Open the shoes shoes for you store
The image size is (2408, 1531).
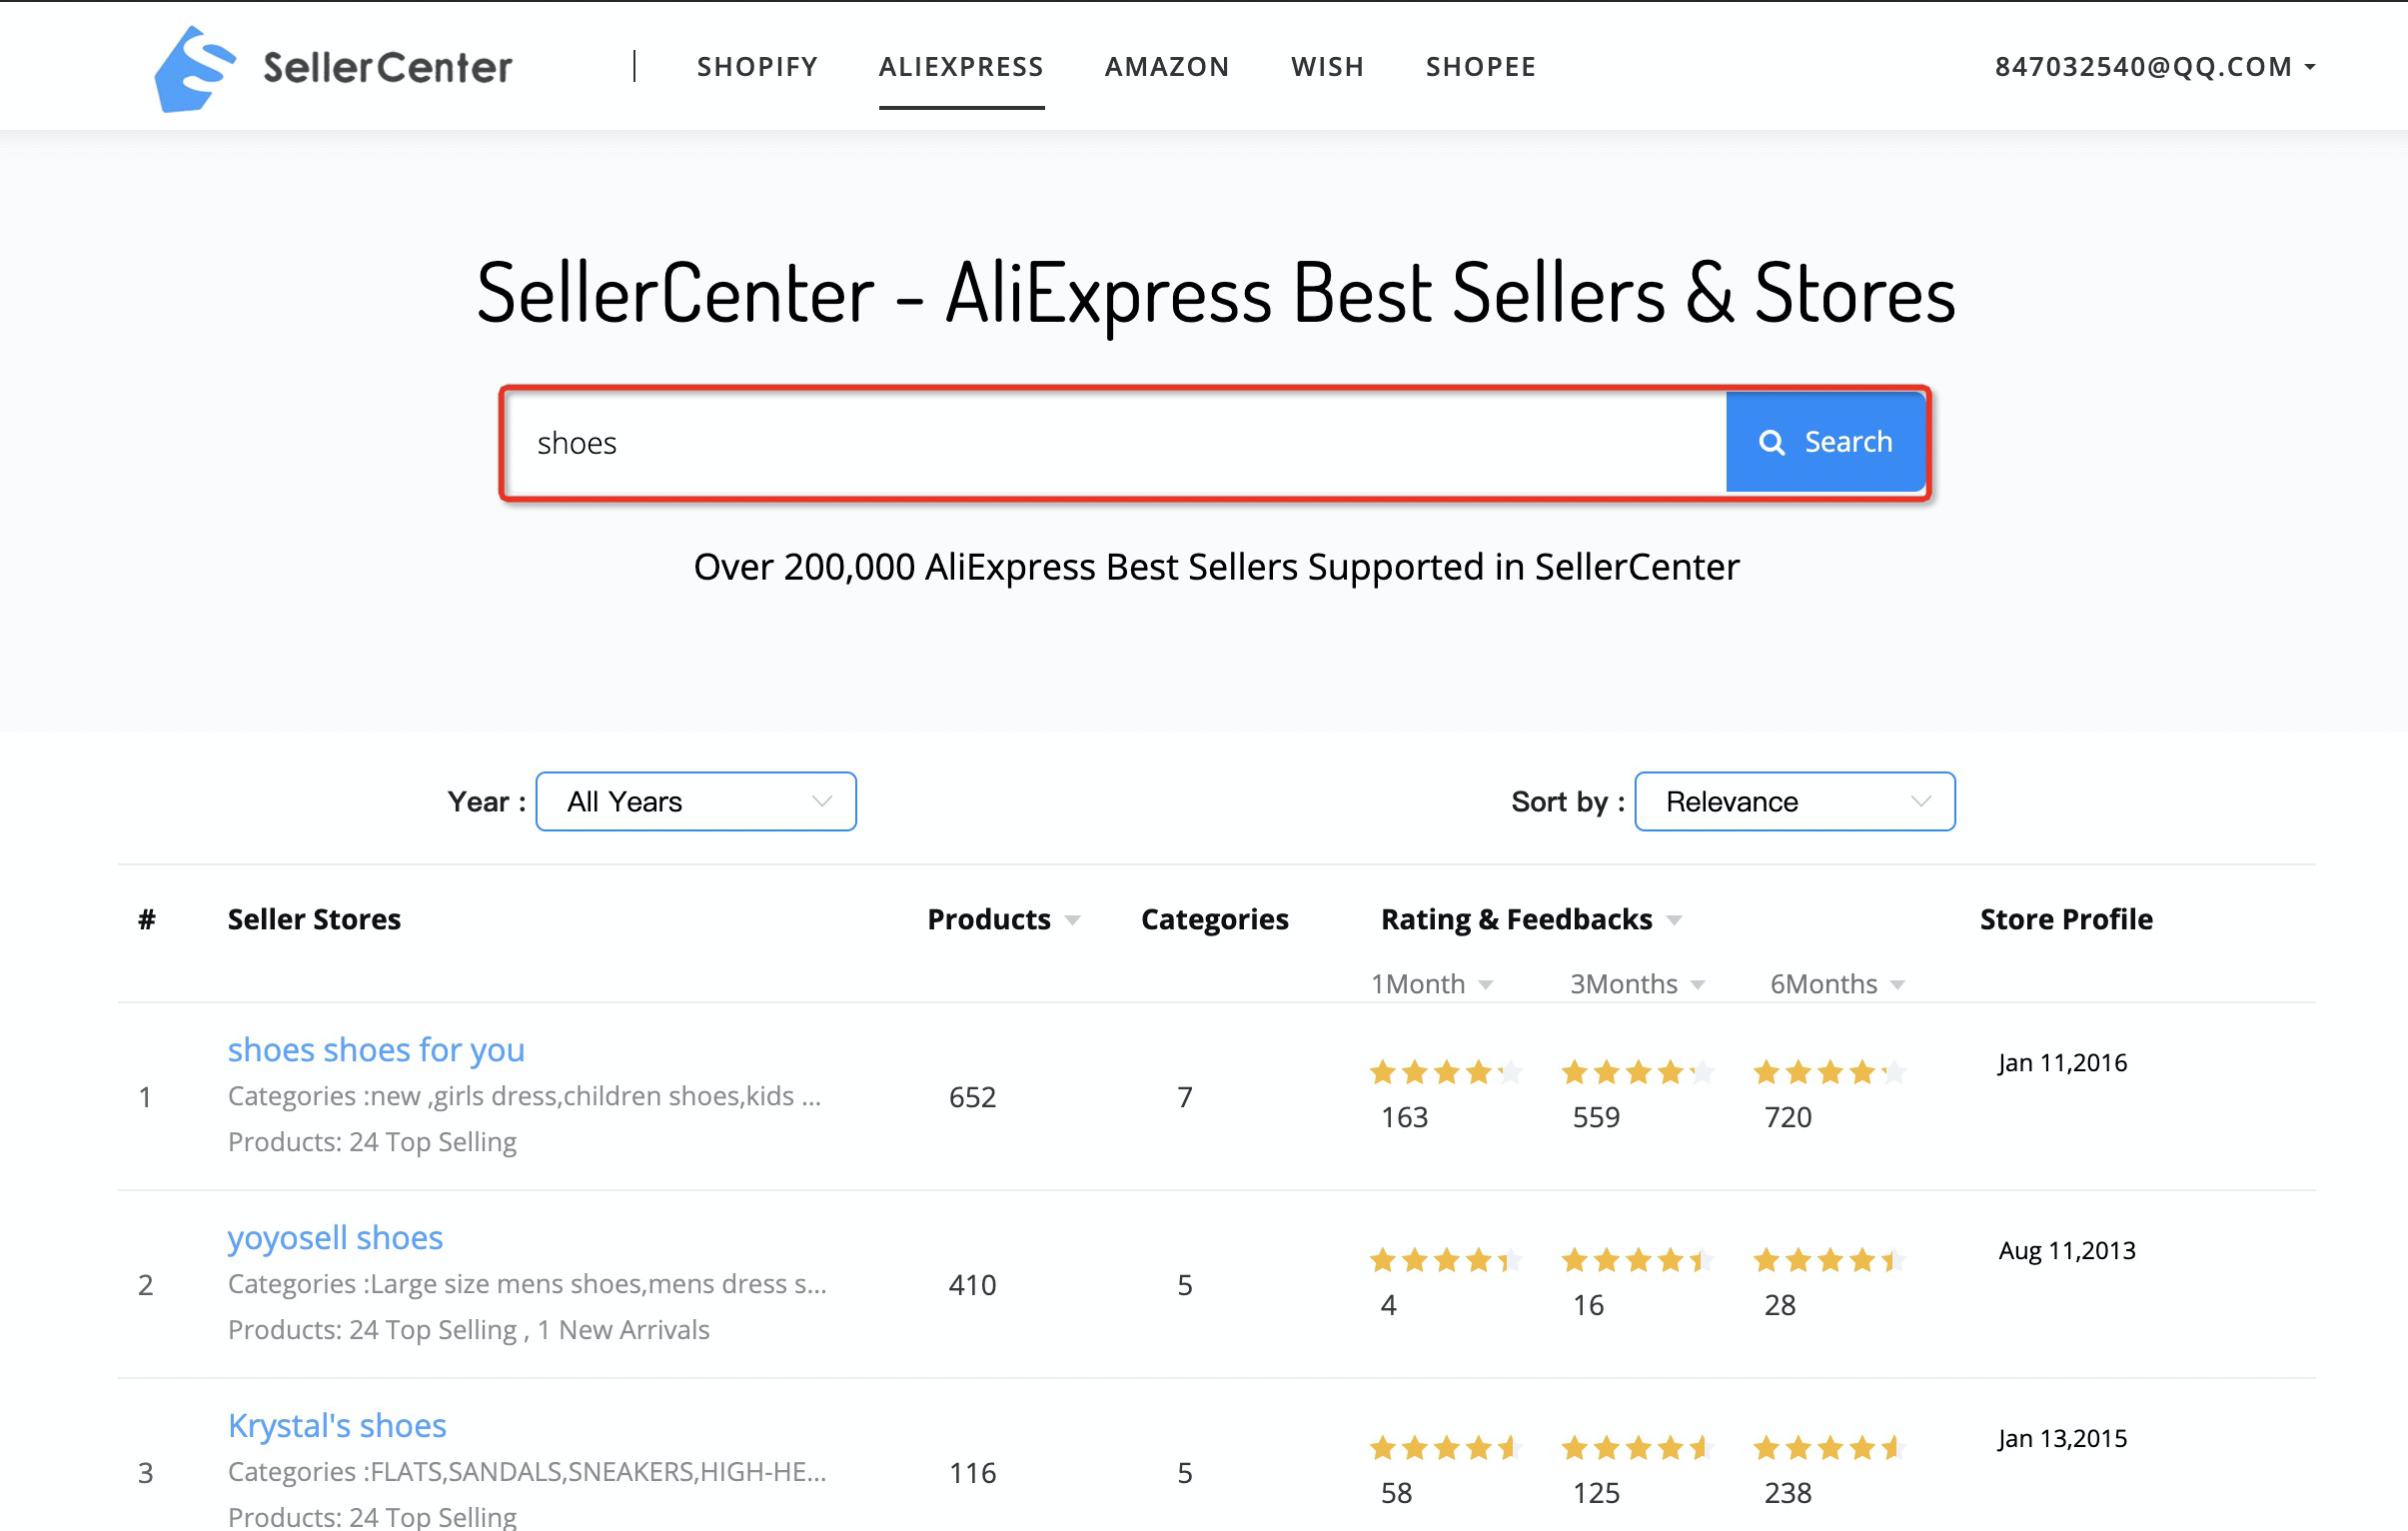point(376,1049)
